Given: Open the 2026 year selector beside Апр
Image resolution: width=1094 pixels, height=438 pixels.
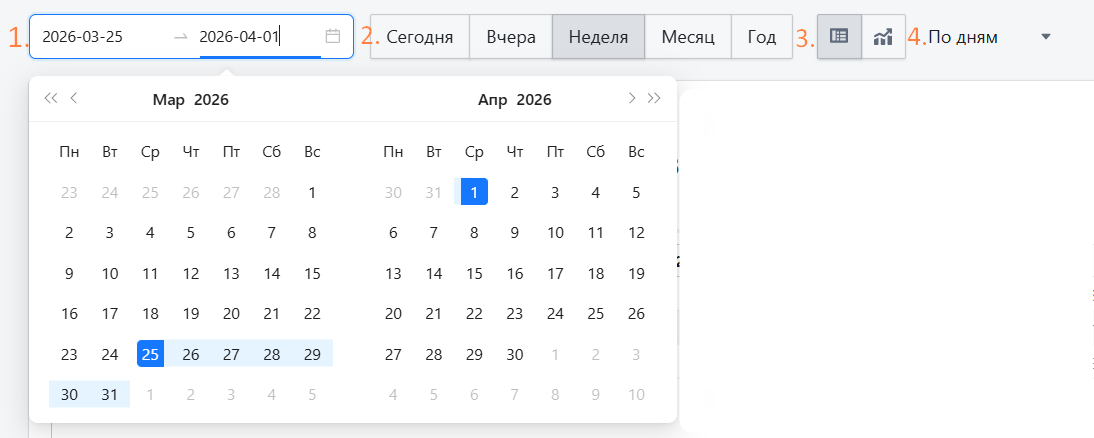Looking at the screenshot, I should (x=534, y=99).
